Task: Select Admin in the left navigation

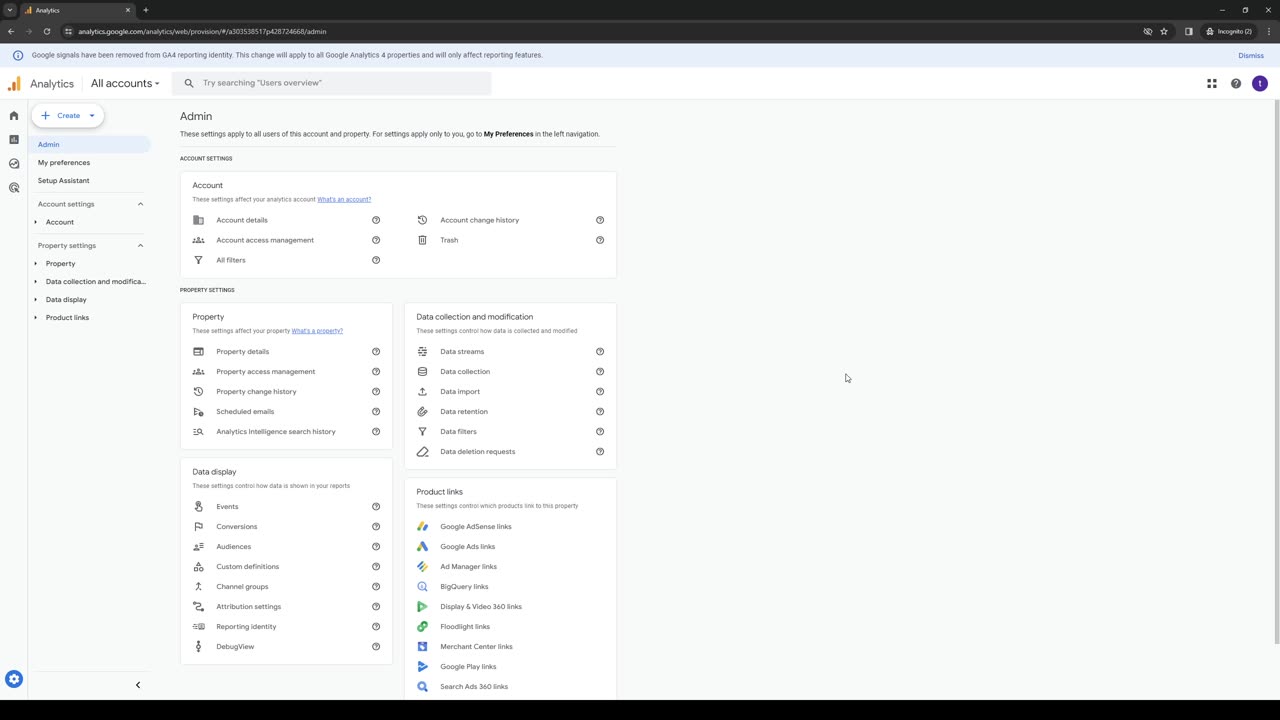Action: coord(90,145)
